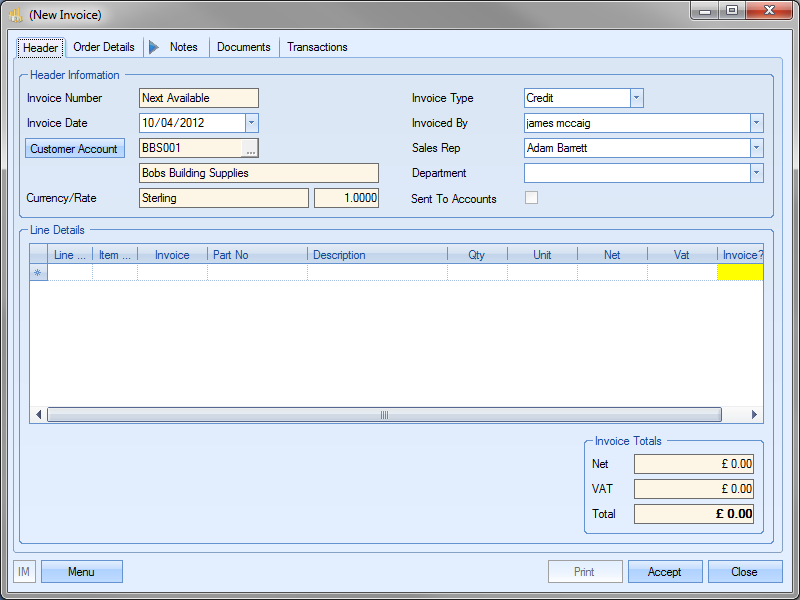Switch to the Order Details tab
The height and width of the screenshot is (600, 800).
[x=104, y=47]
